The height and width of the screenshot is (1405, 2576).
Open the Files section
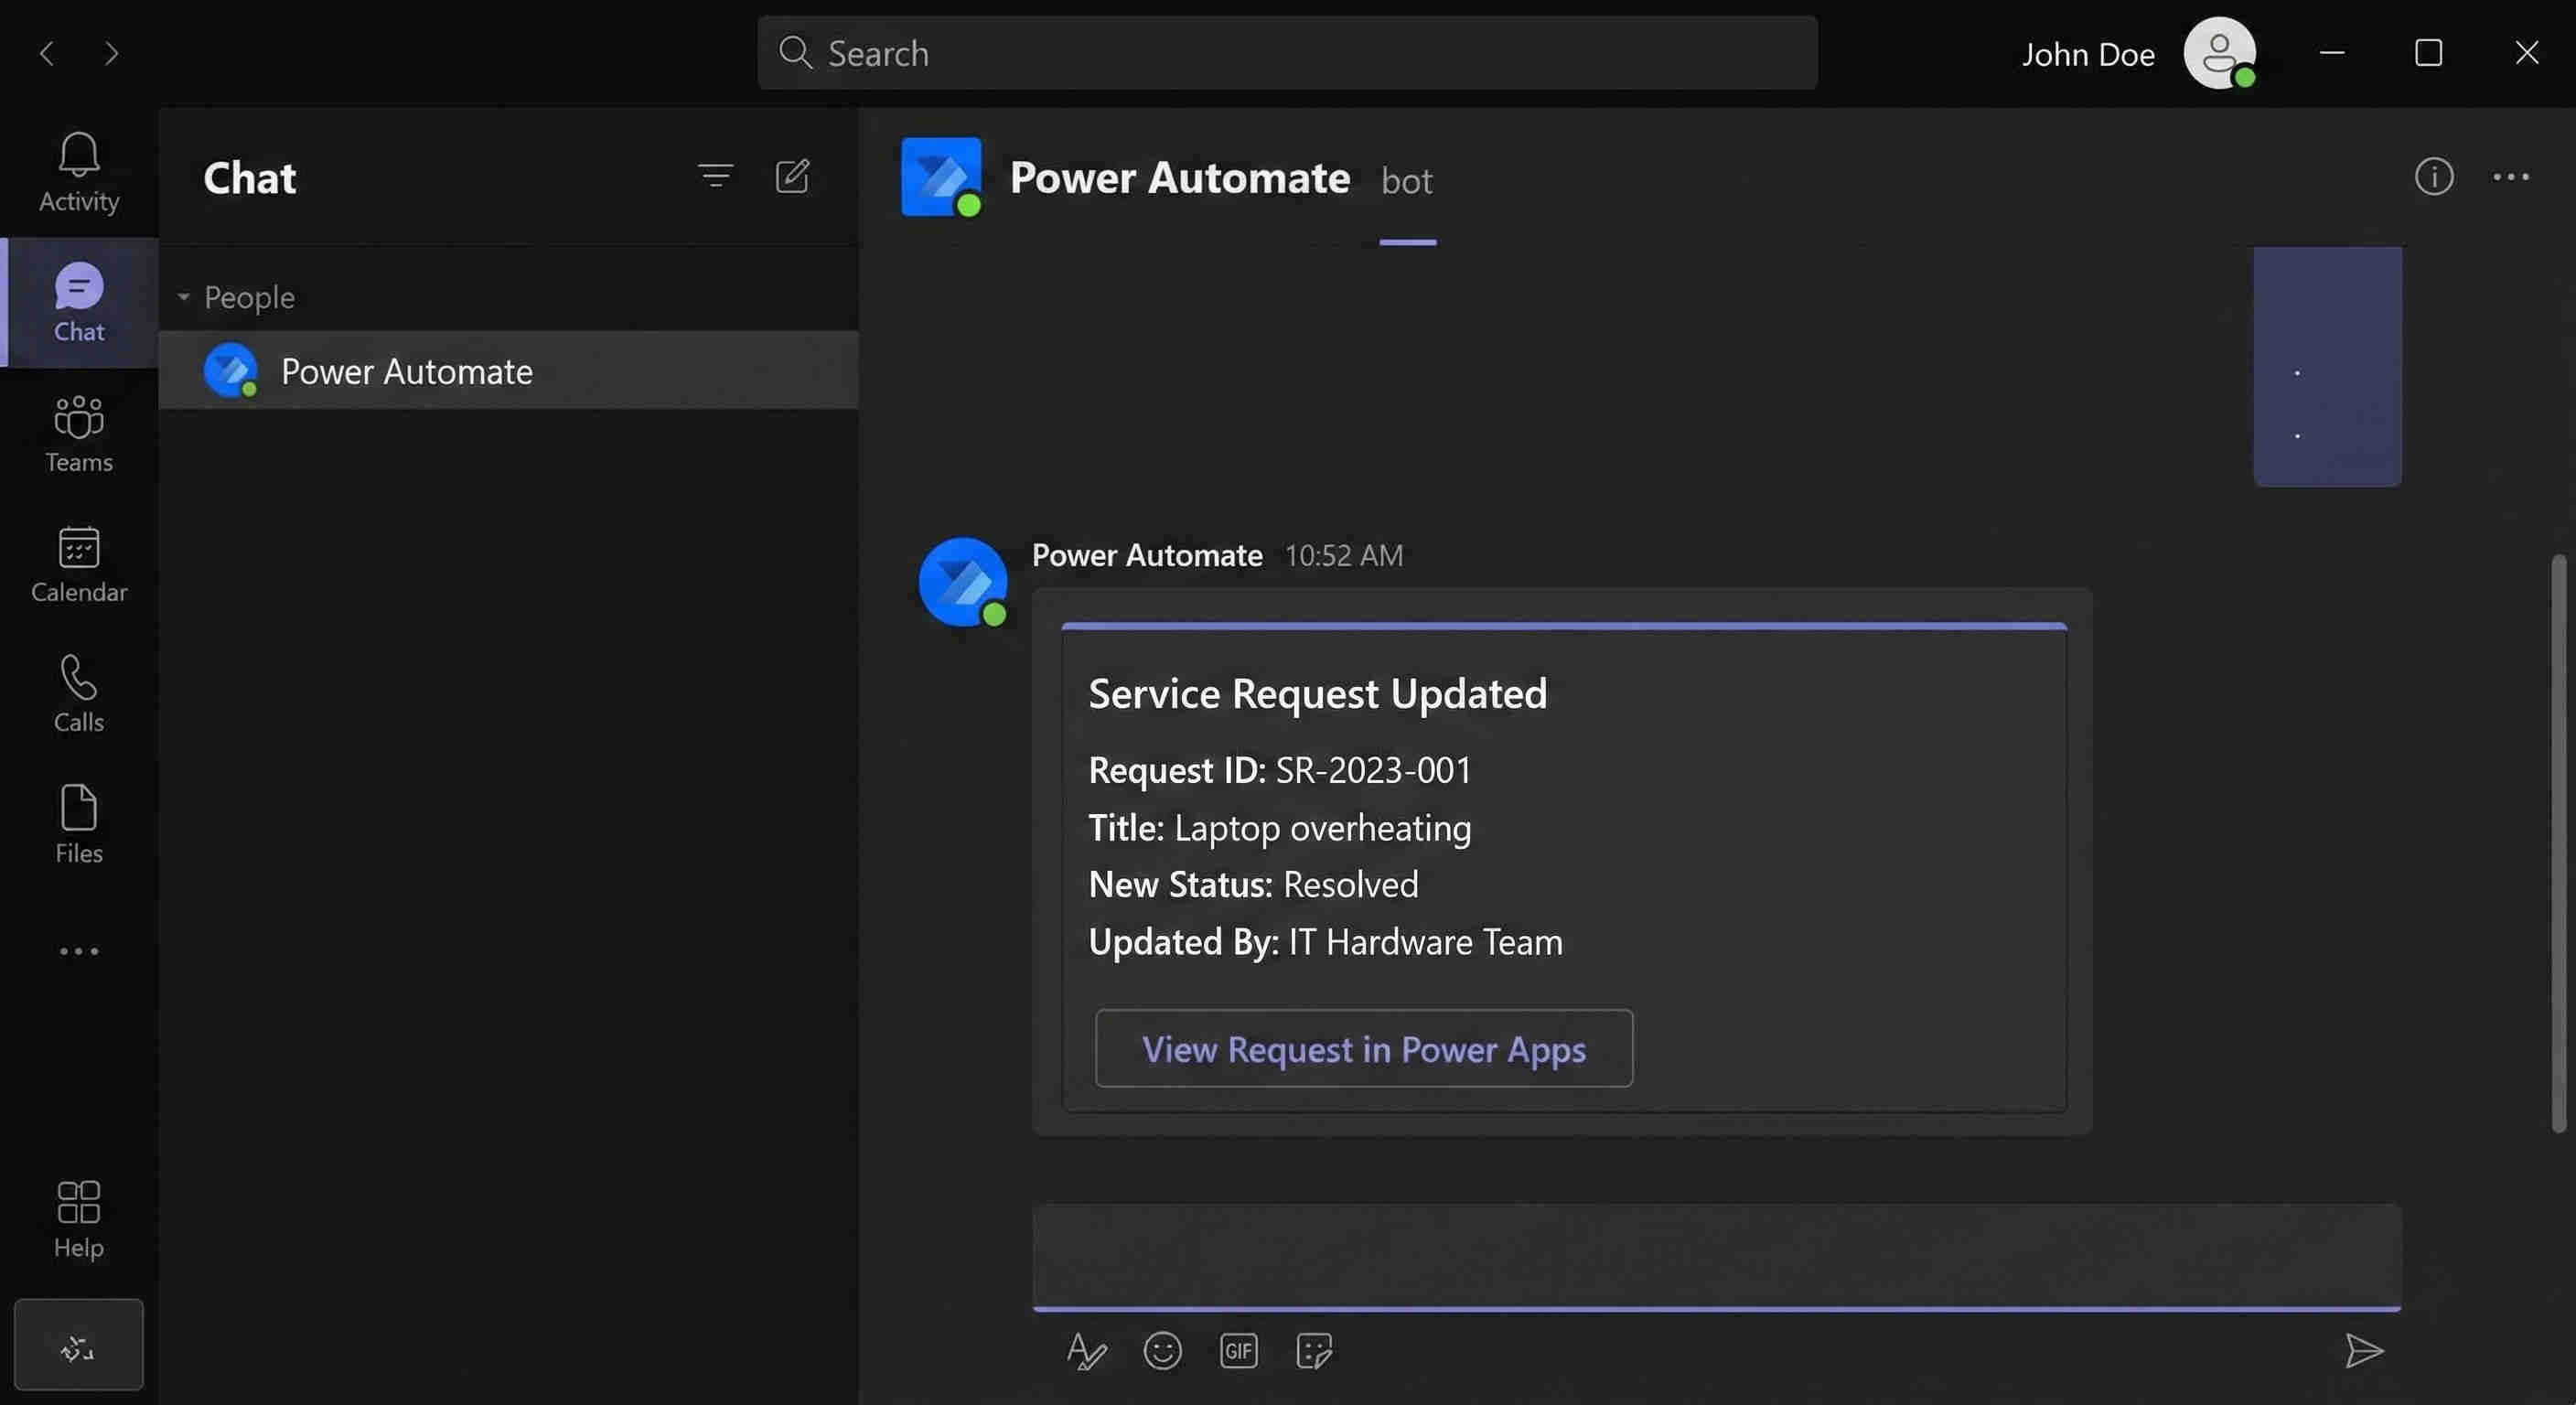(x=79, y=825)
